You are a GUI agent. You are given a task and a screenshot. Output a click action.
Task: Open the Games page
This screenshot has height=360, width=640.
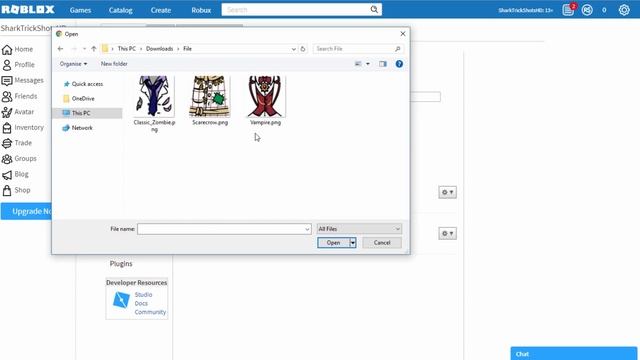click(80, 10)
